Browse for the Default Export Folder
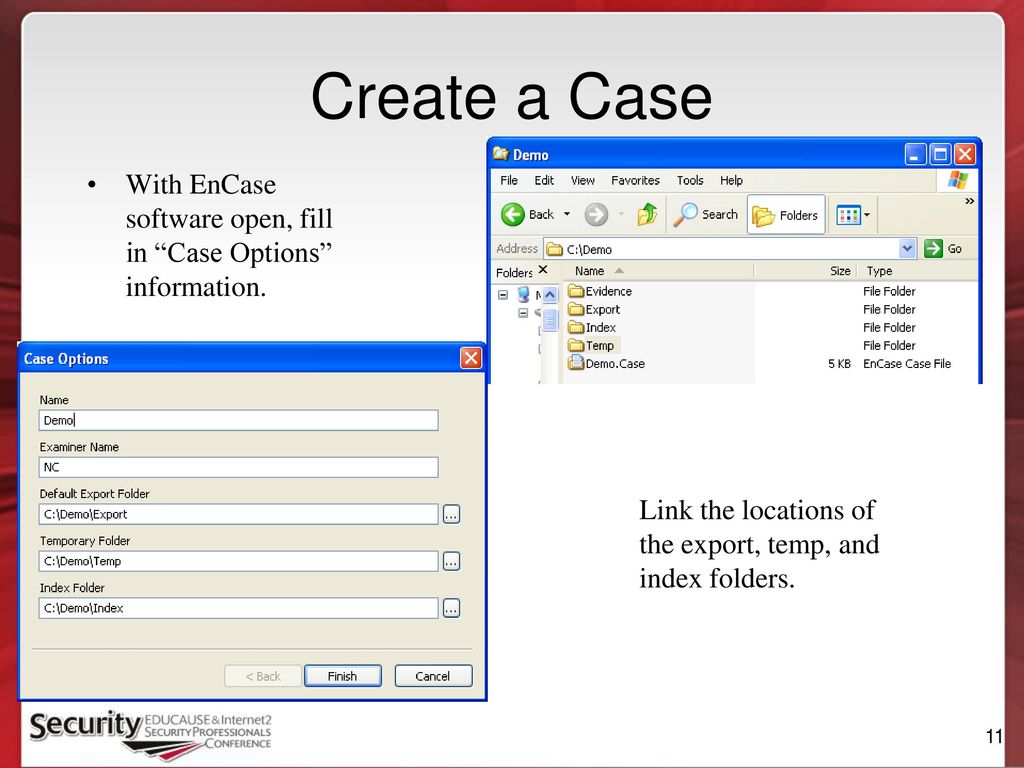This screenshot has width=1024, height=768. [x=451, y=515]
